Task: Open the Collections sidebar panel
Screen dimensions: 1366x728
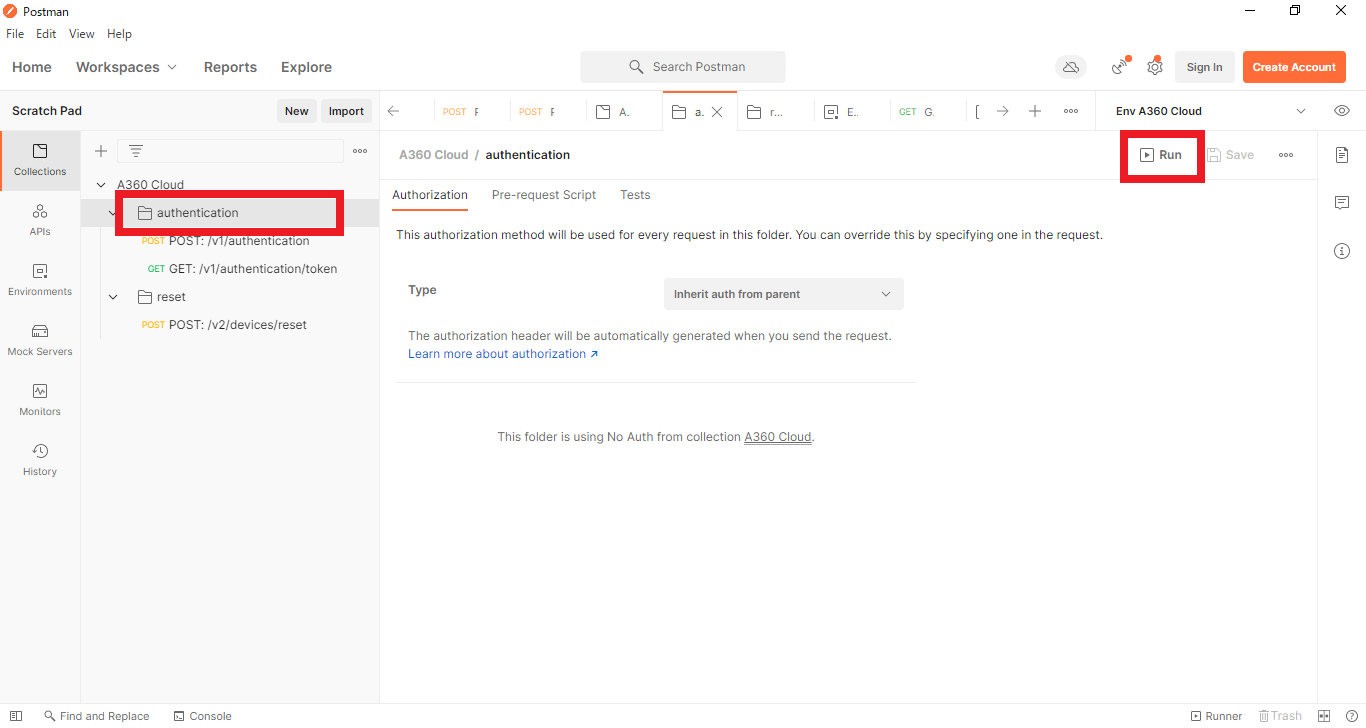Action: [x=40, y=160]
